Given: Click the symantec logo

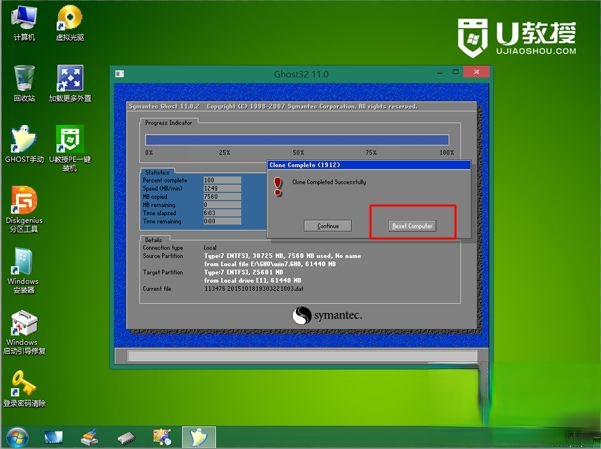Looking at the screenshot, I should pos(327,316).
